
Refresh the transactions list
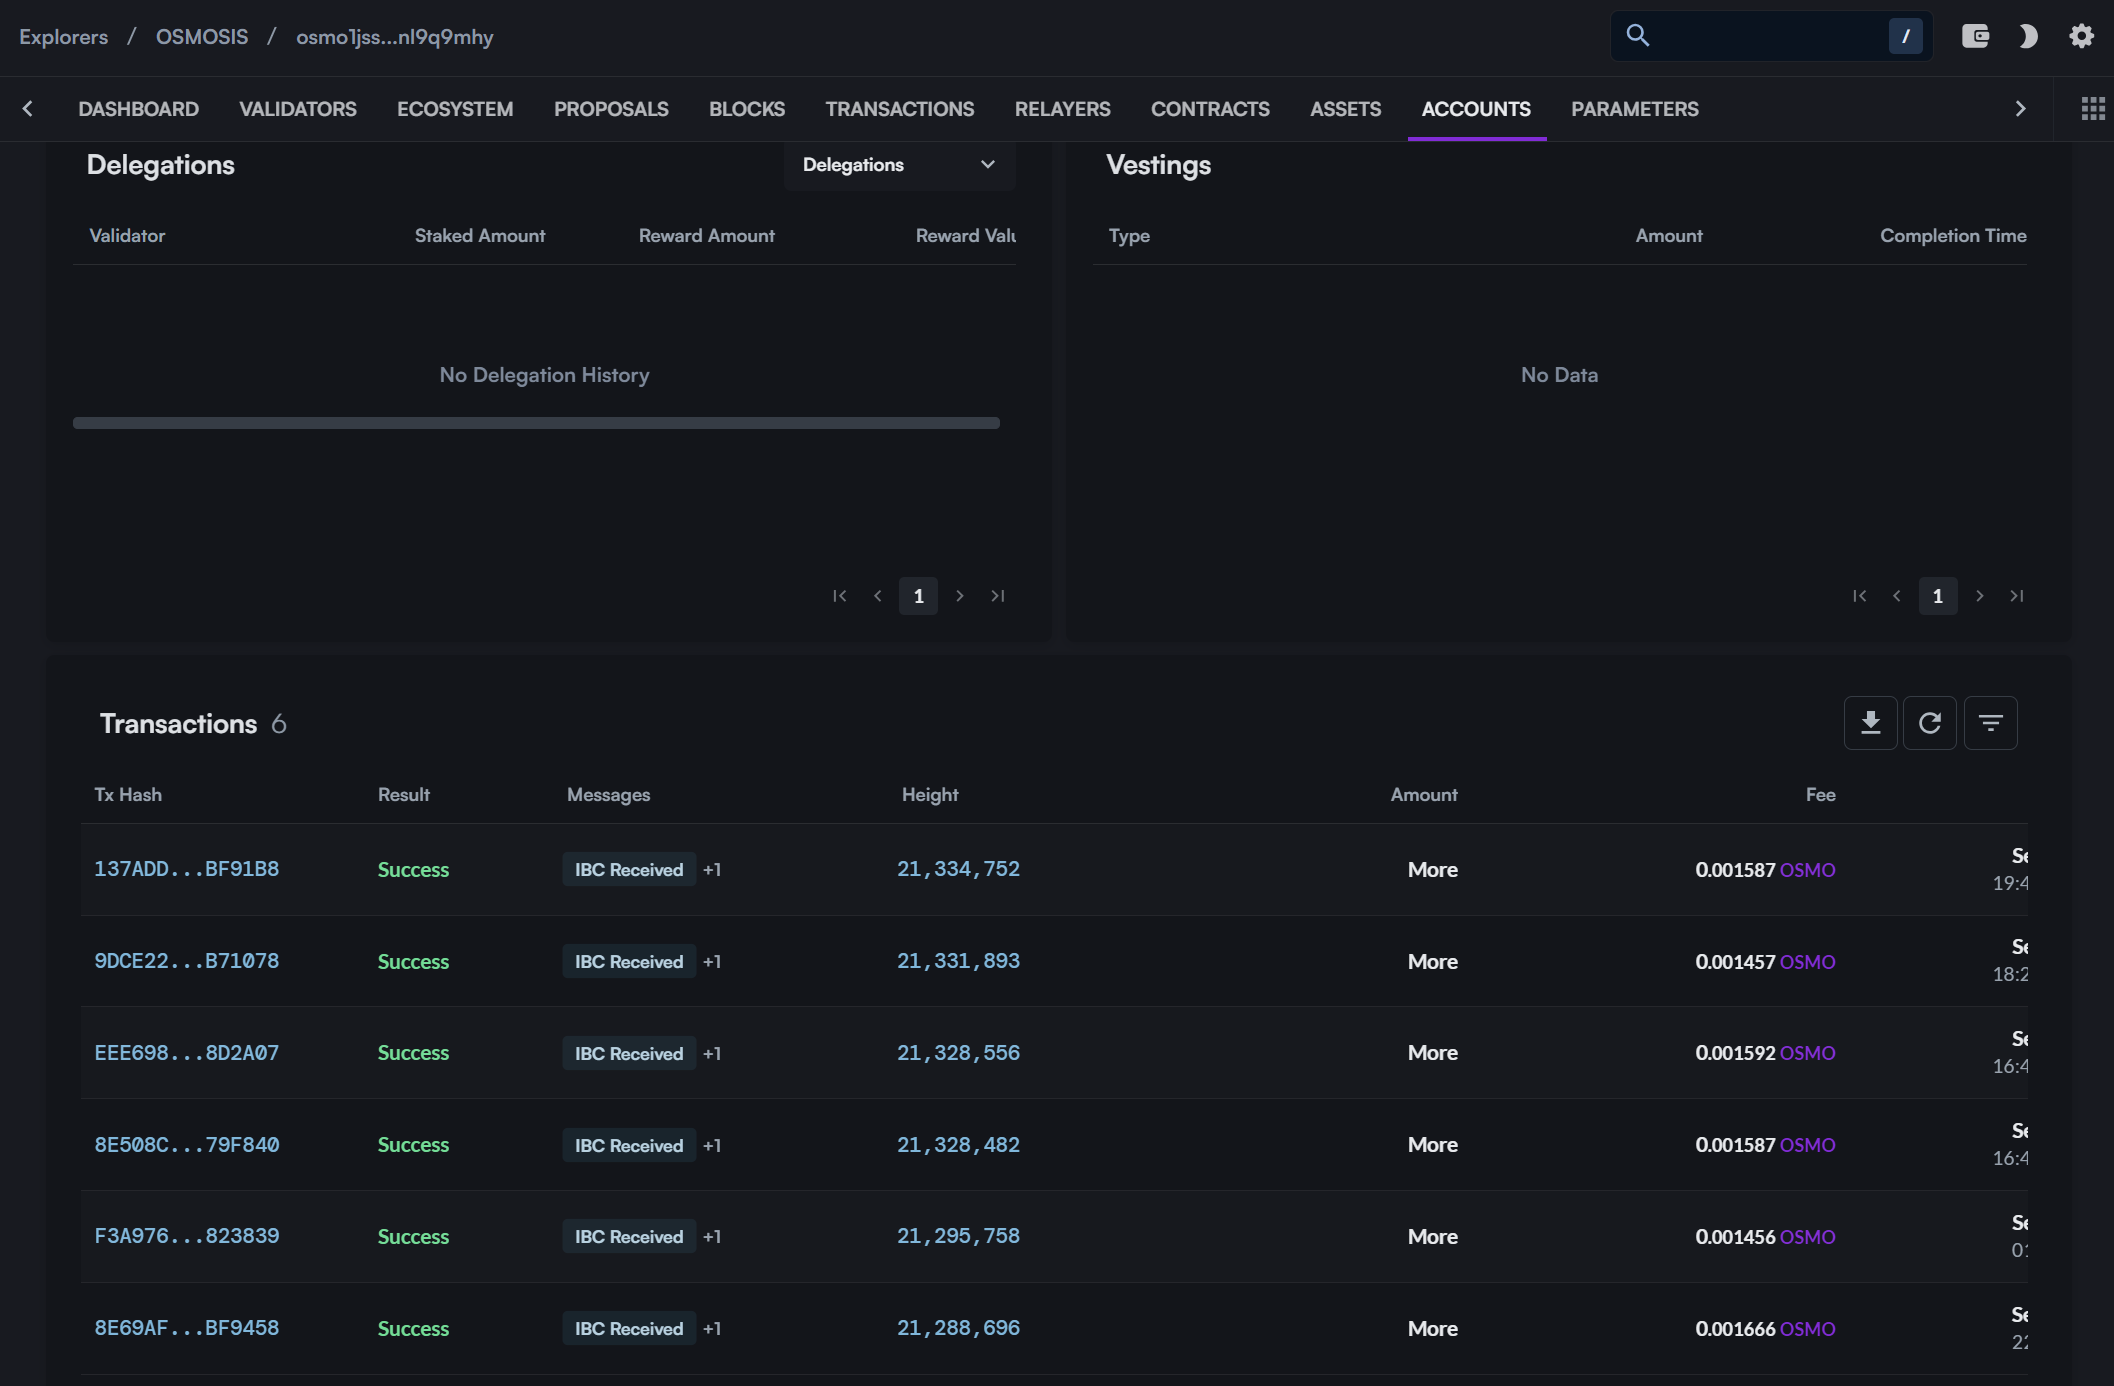[x=1929, y=723]
